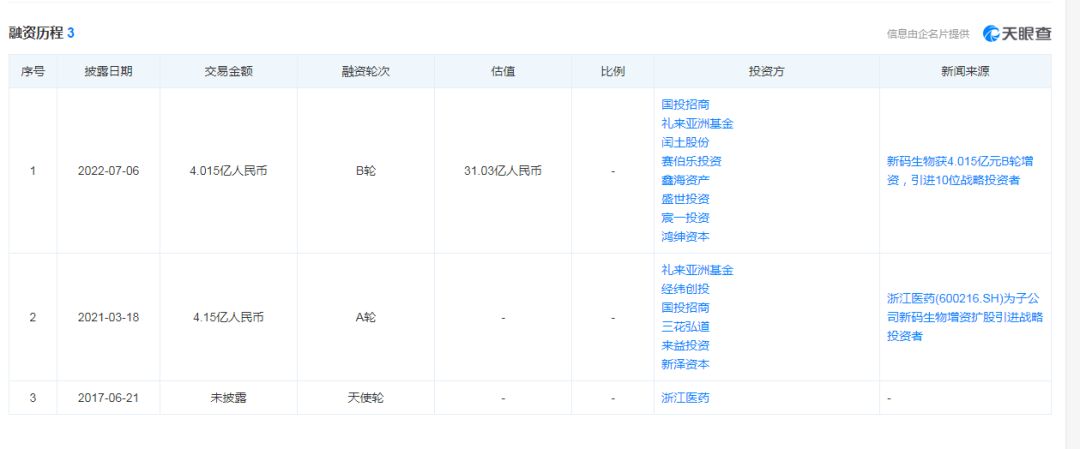This screenshot has height=449, width=1080.
Task: Click the 闰土股份 investor link
Action: (x=685, y=142)
